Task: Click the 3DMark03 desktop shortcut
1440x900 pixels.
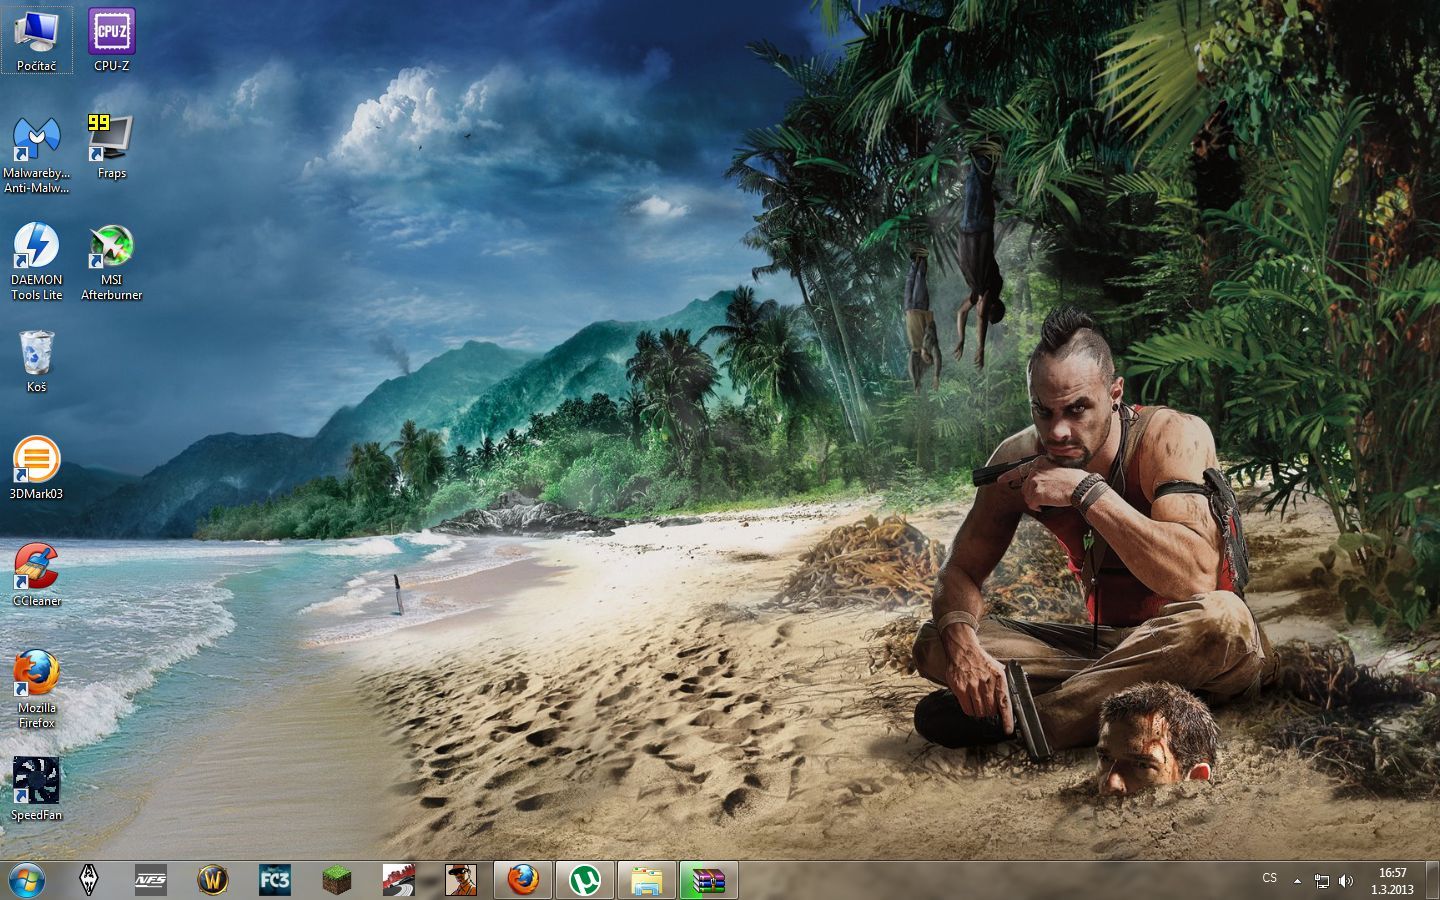Action: click(37, 468)
